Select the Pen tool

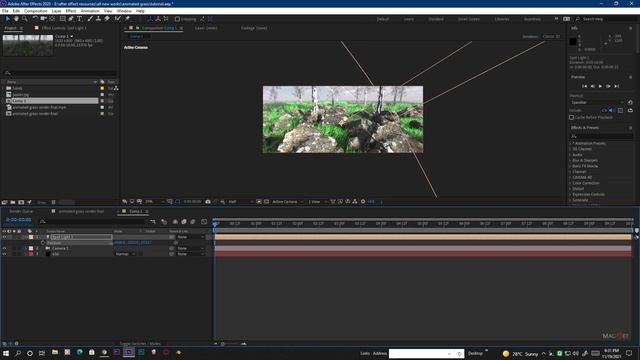point(71,19)
